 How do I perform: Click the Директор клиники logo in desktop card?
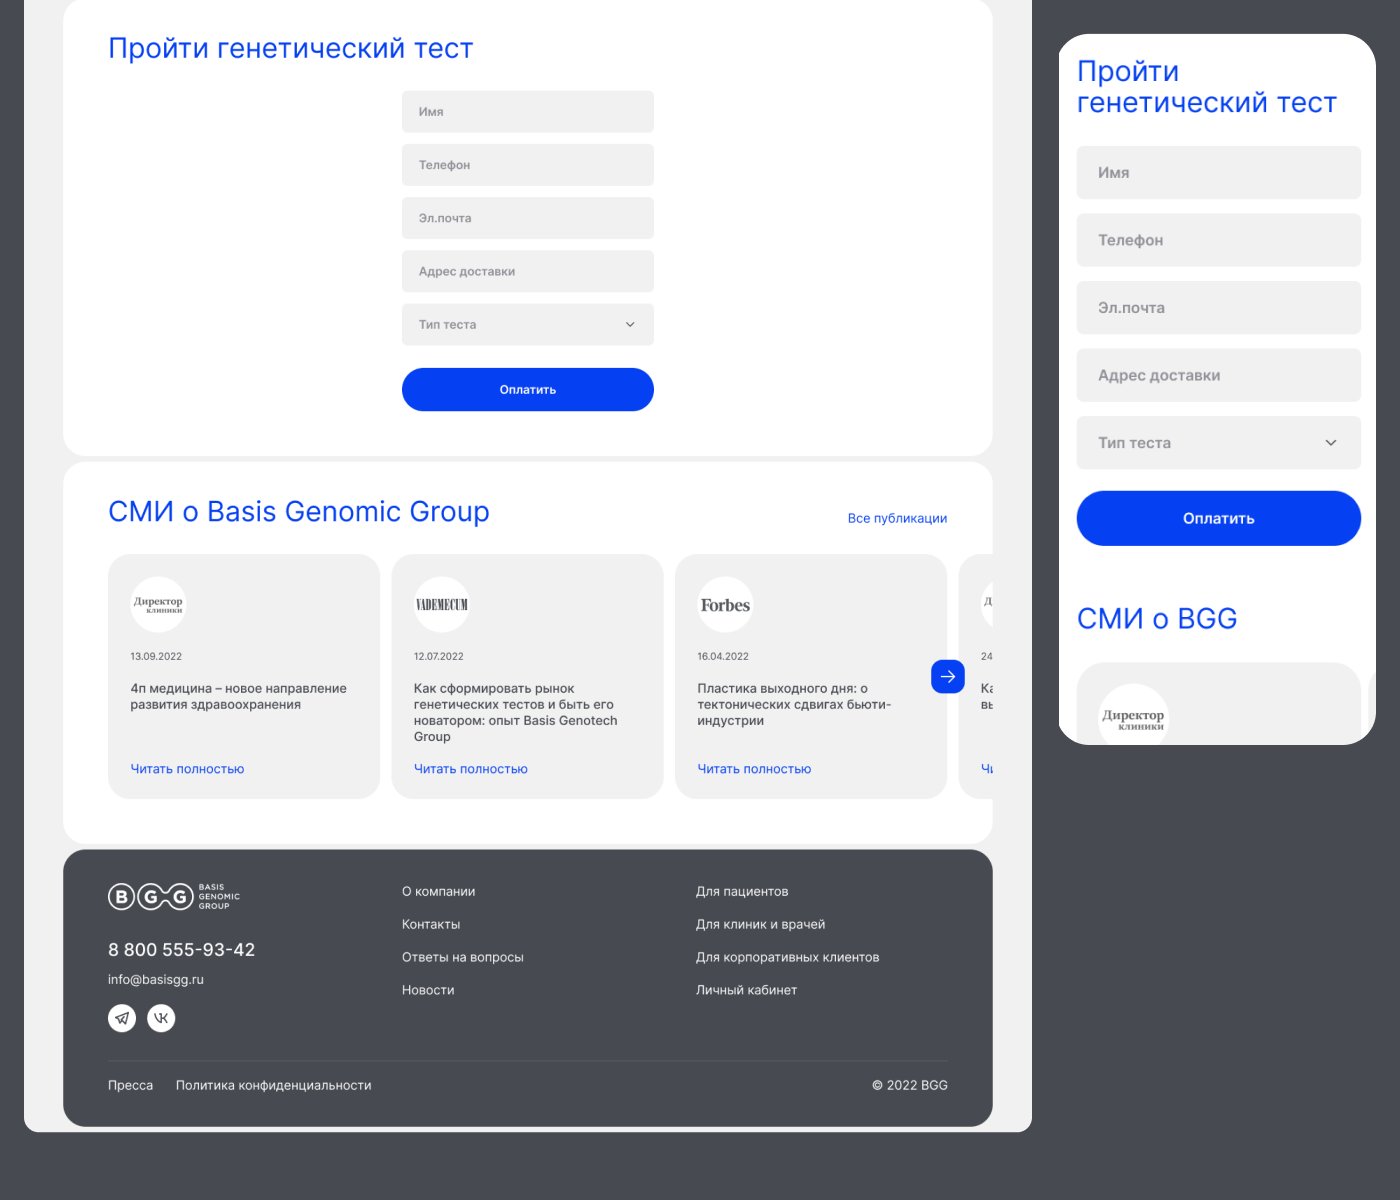[158, 605]
